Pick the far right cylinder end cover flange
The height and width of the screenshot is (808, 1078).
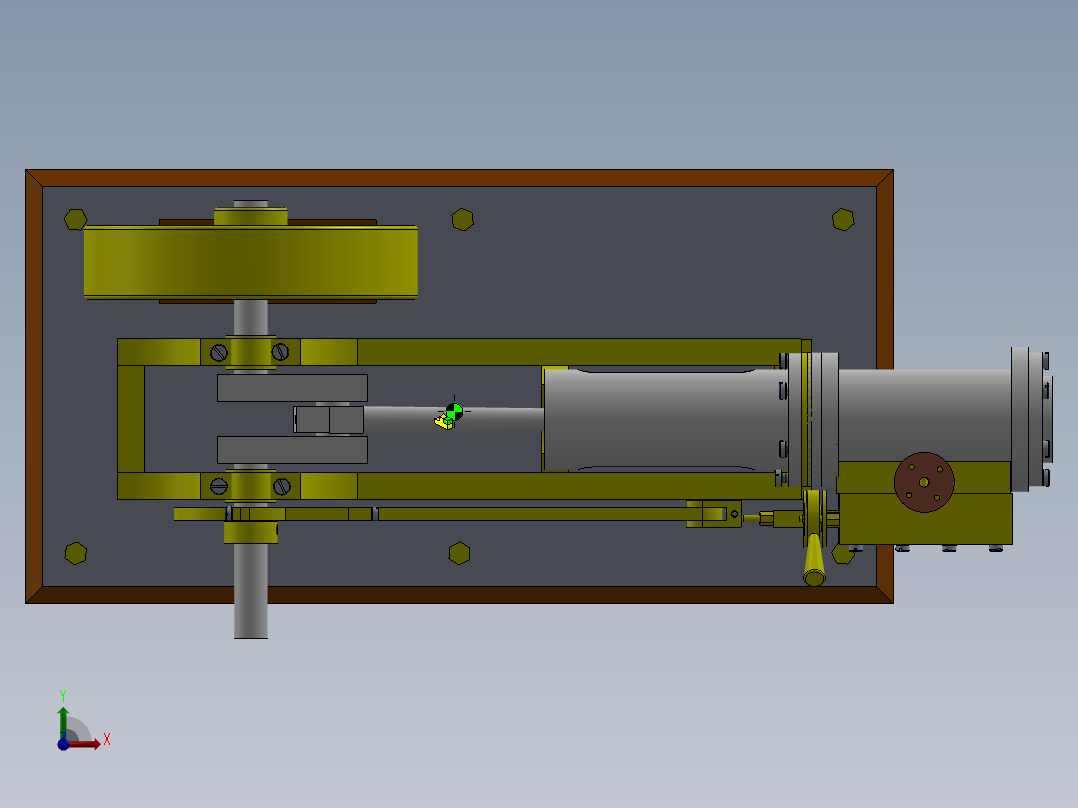coord(1020,419)
